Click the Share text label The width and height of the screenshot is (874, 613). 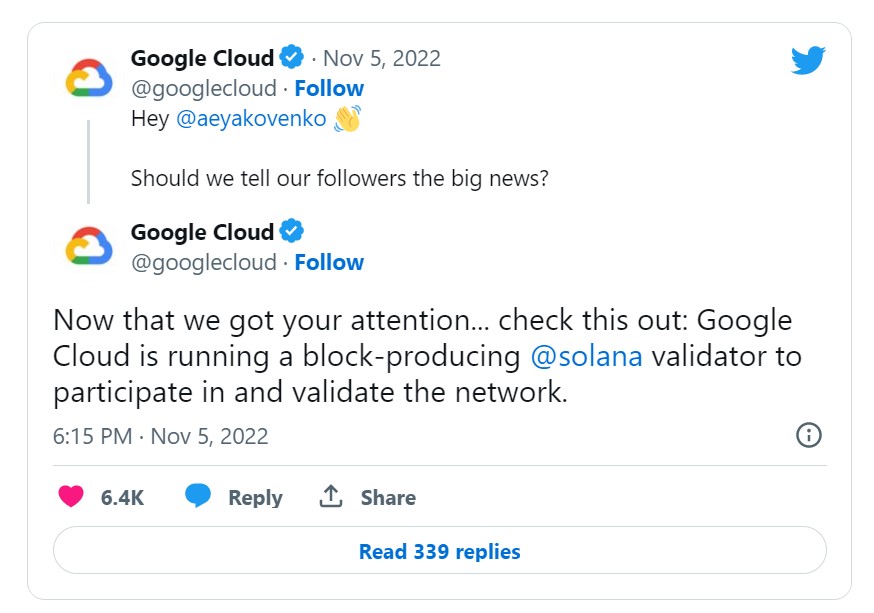388,498
